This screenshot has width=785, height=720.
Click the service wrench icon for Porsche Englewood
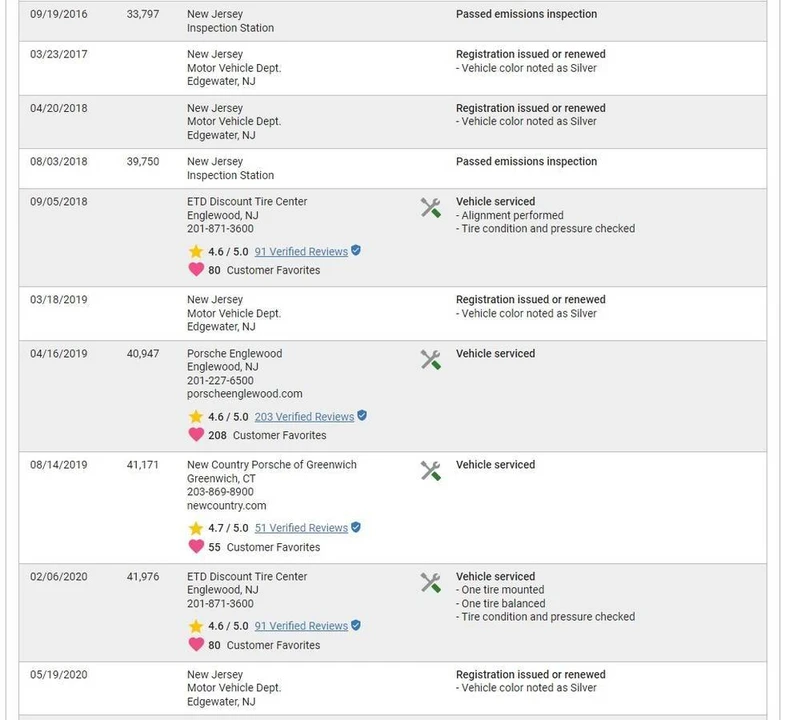(430, 359)
